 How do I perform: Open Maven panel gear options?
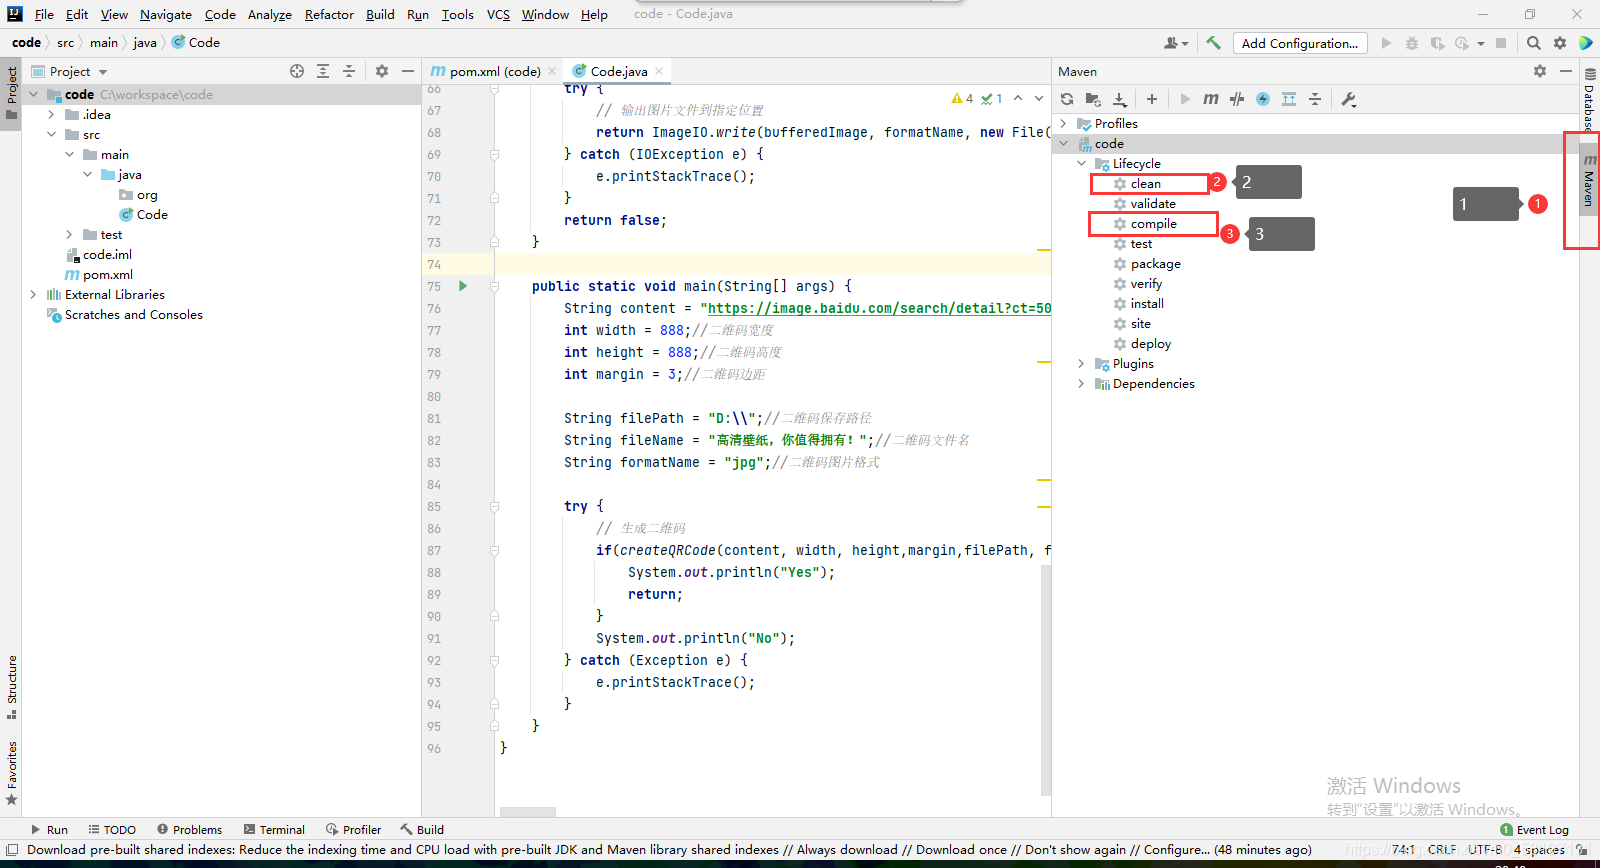(x=1540, y=71)
